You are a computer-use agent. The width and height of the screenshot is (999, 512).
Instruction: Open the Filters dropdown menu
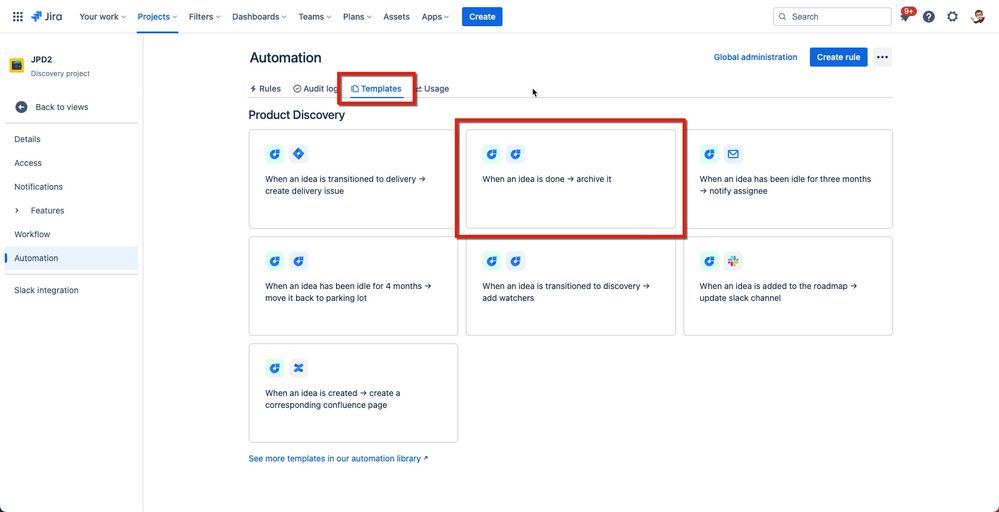[x=205, y=17]
